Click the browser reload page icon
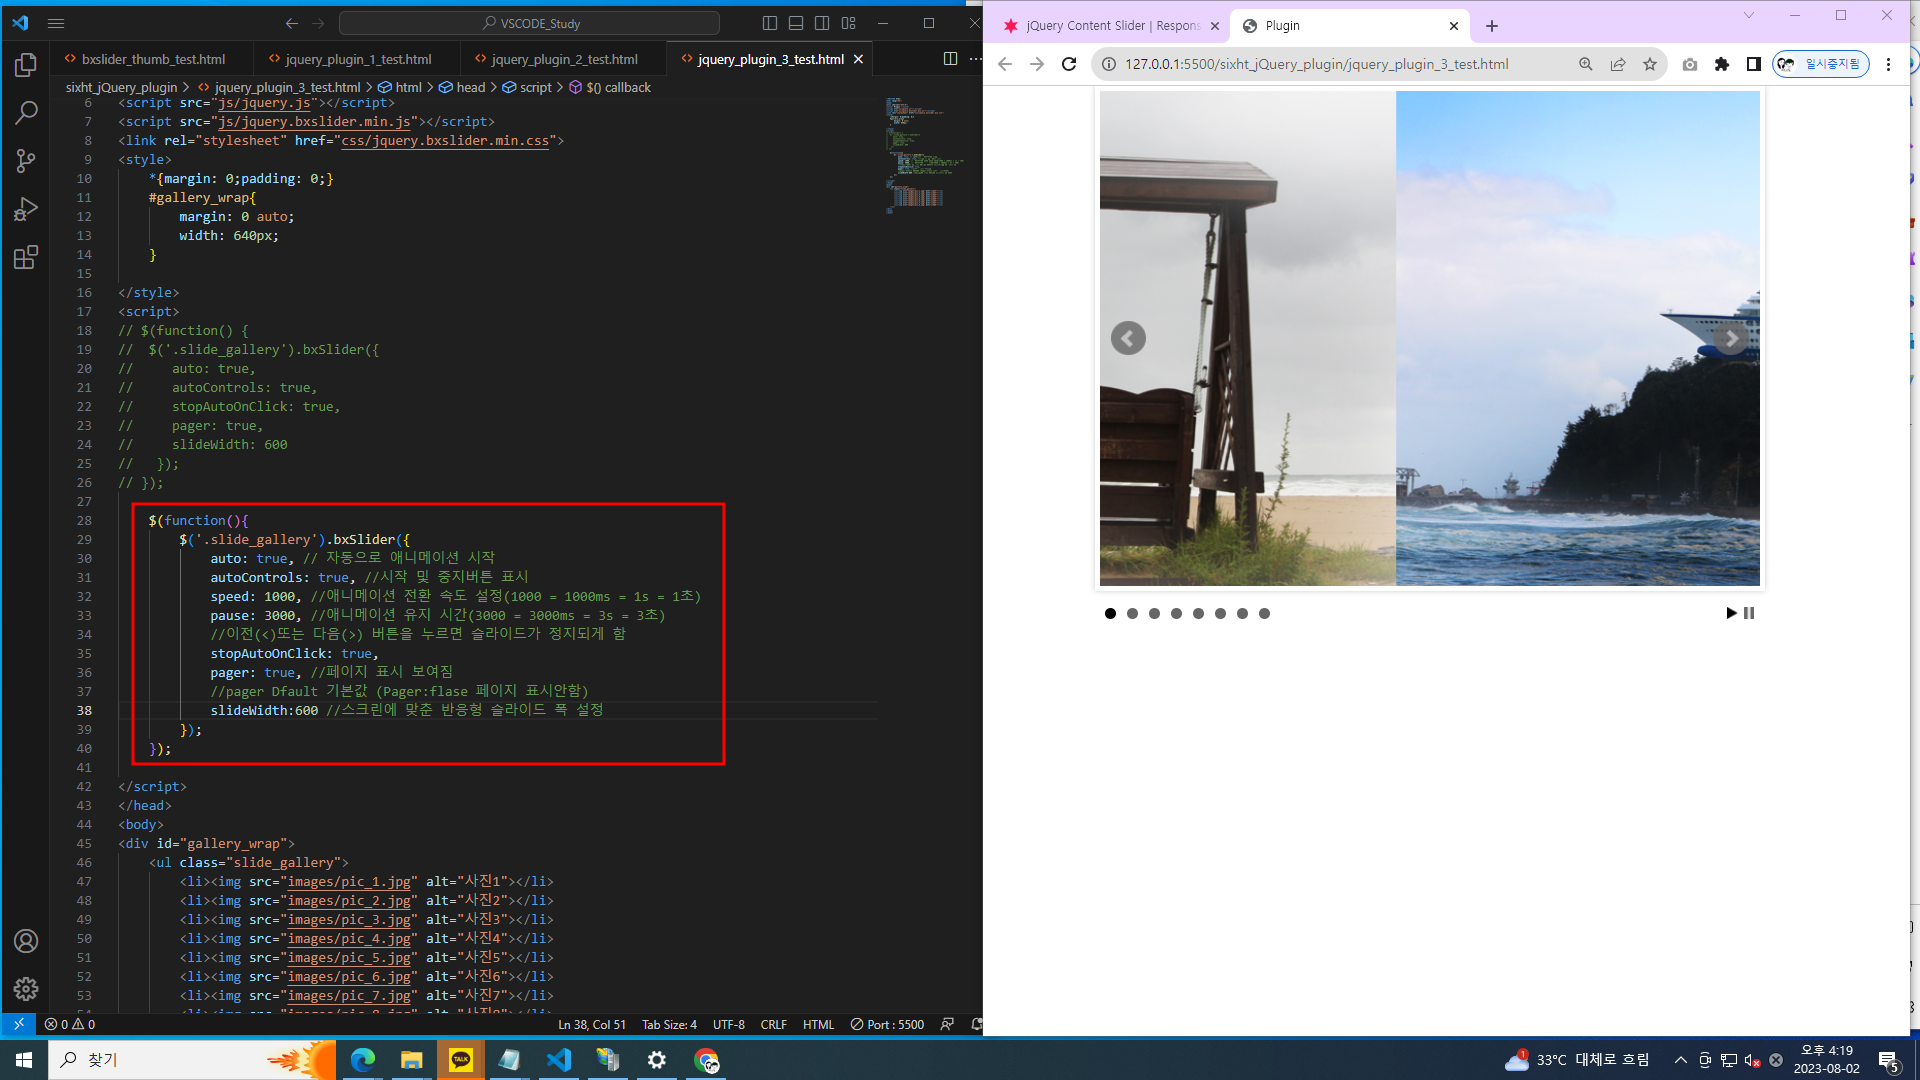This screenshot has height=1080, width=1920. 1069,64
